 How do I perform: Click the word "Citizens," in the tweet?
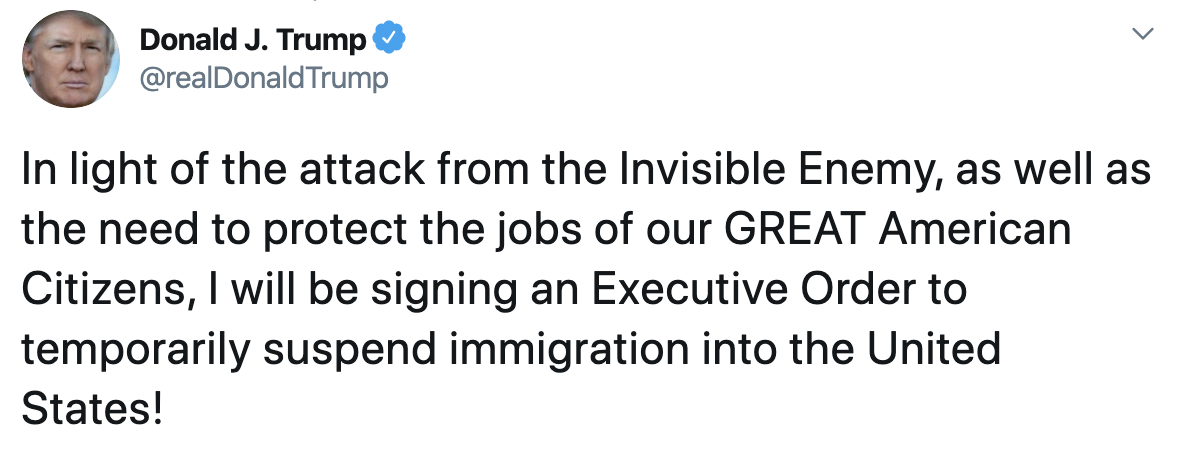103,290
